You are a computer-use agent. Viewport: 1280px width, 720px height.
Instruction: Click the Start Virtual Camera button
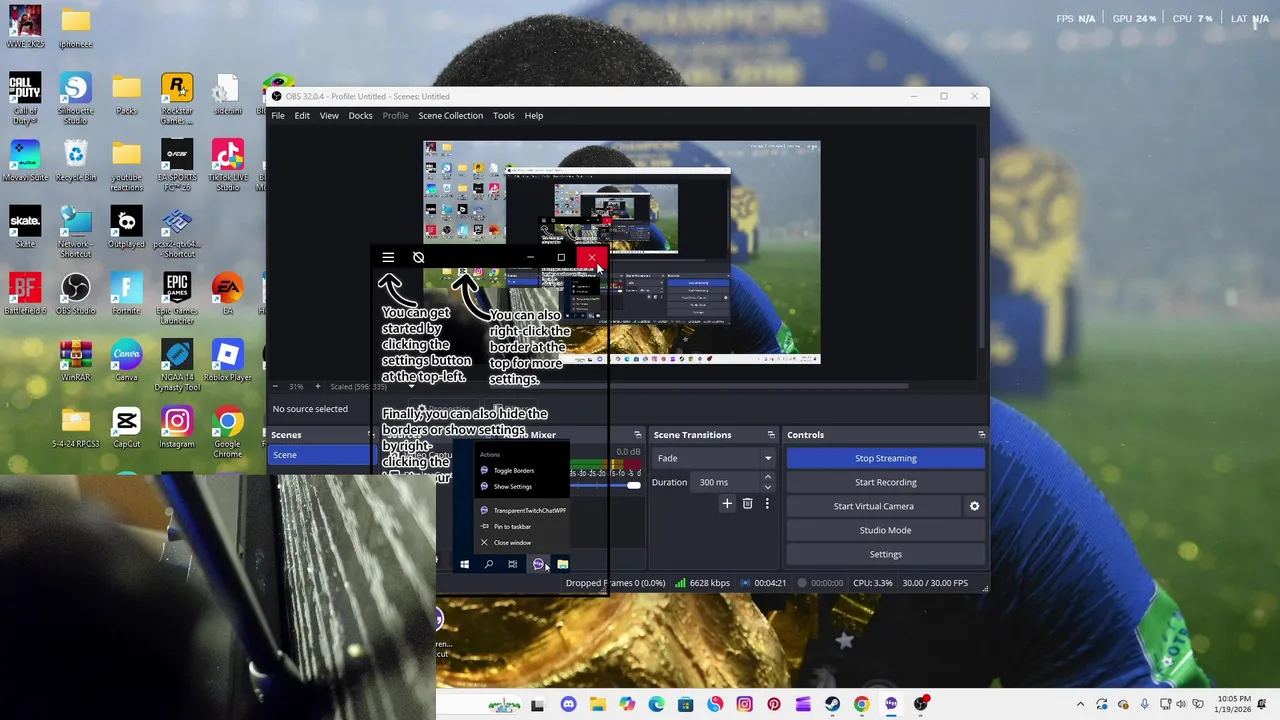873,506
